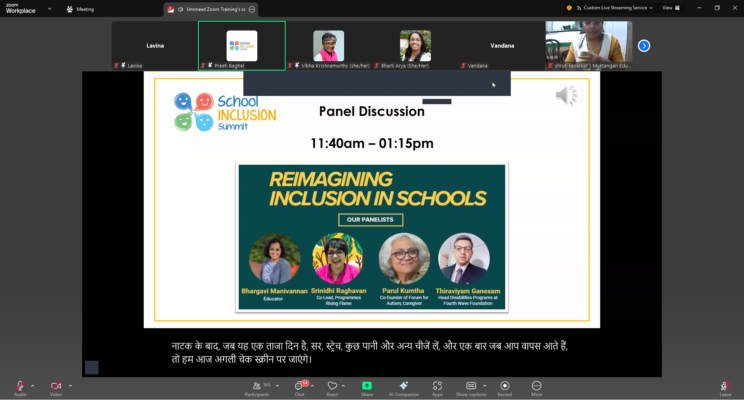This screenshot has width=744, height=400.
Task: Leave the meeting
Action: coord(725,388)
